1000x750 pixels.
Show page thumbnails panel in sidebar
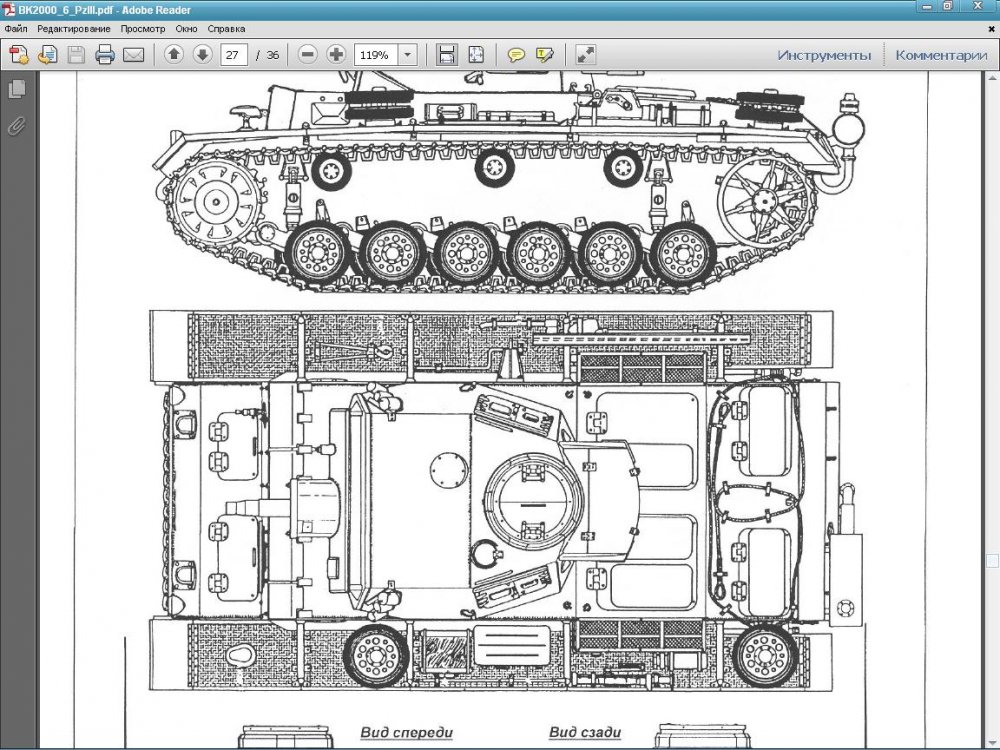[x=17, y=89]
